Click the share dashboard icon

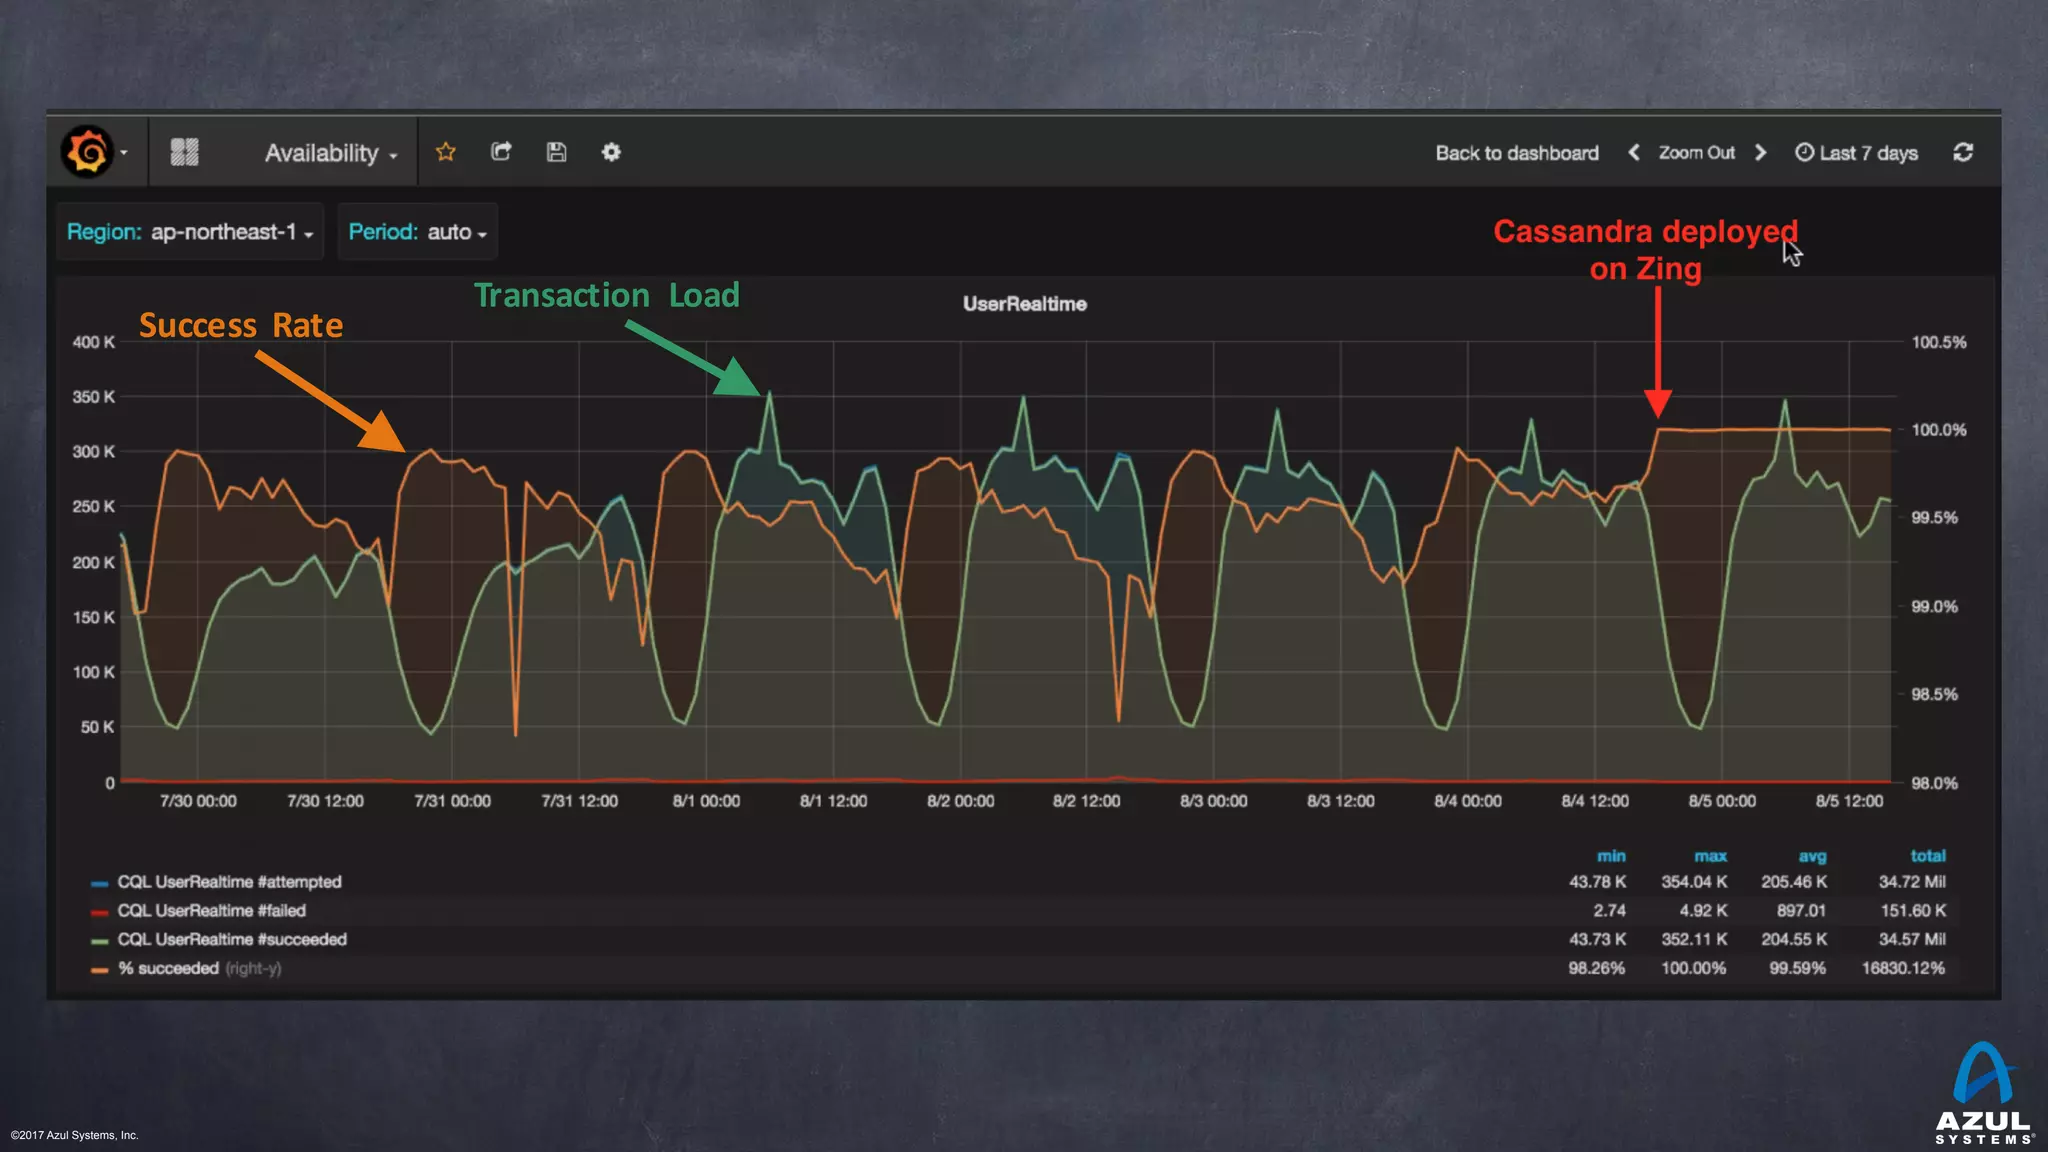[501, 152]
